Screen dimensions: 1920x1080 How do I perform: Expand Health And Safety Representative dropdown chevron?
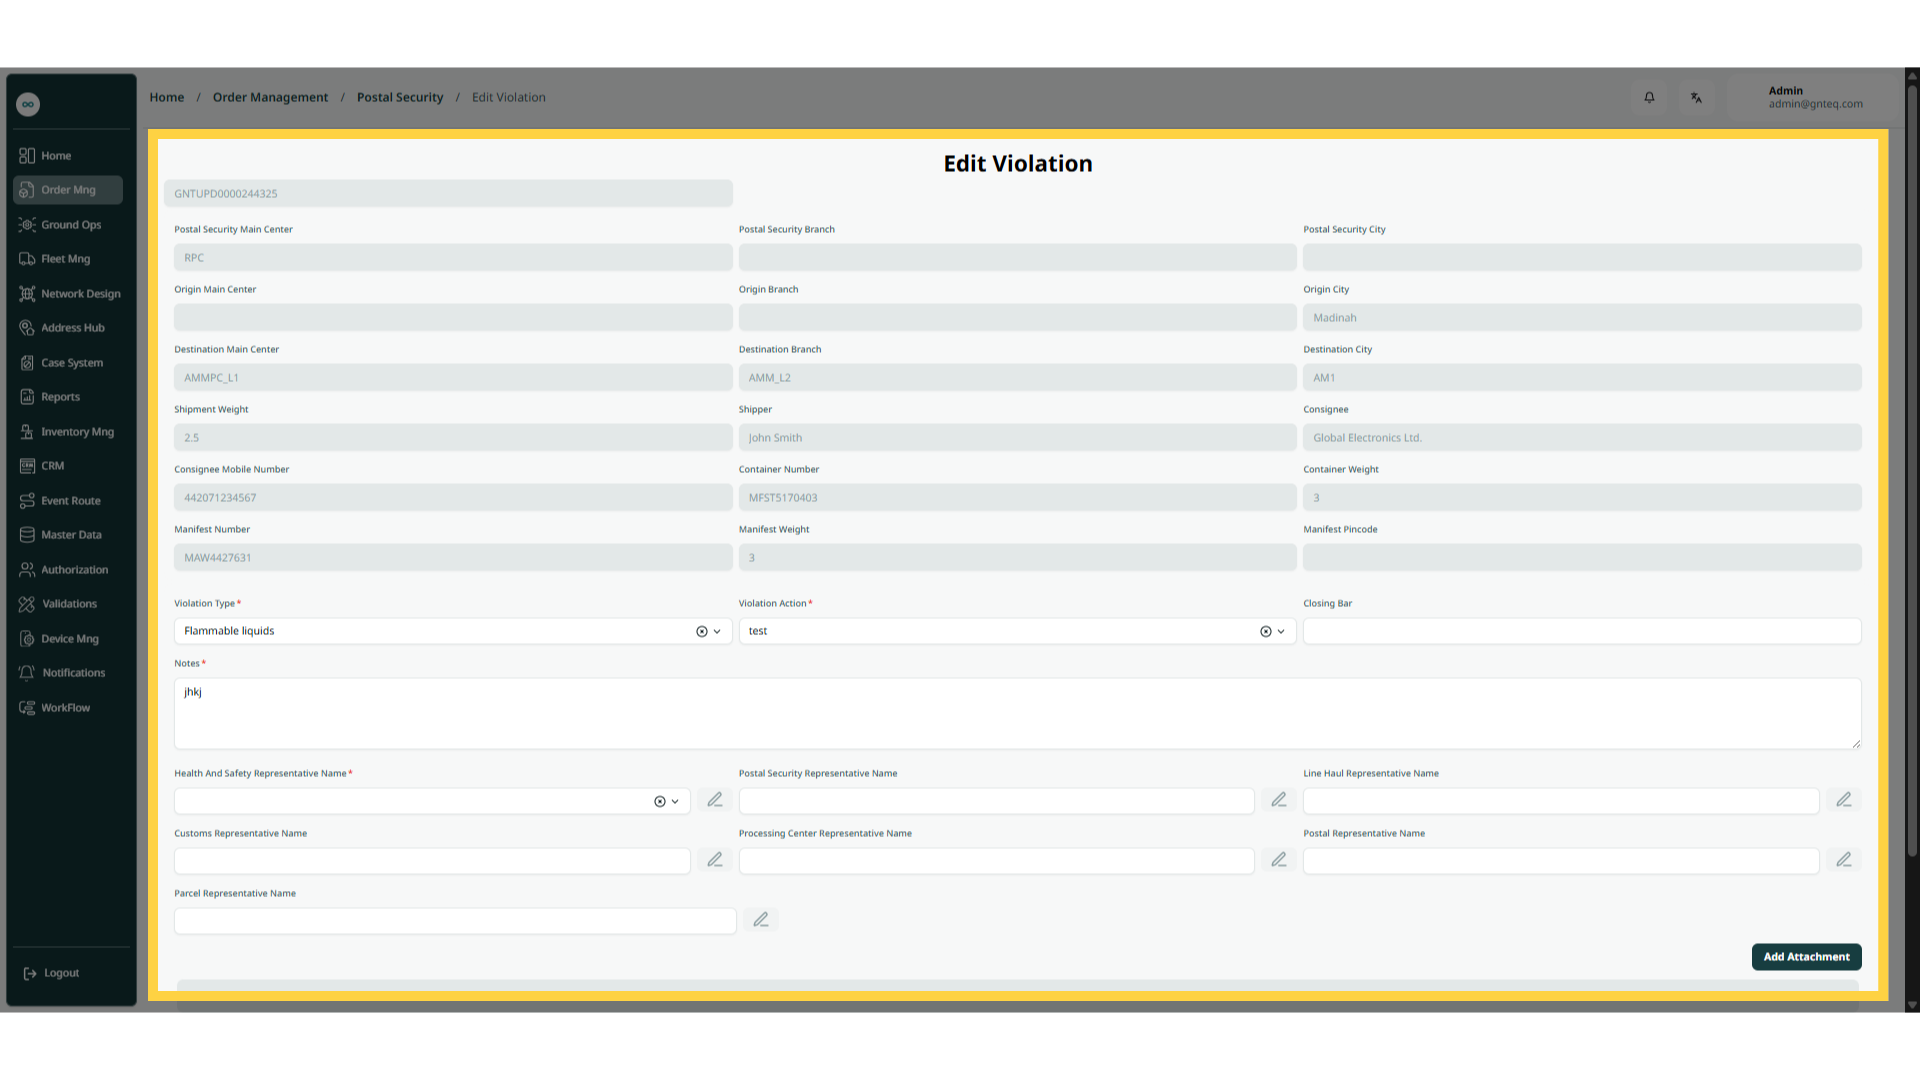(x=675, y=802)
